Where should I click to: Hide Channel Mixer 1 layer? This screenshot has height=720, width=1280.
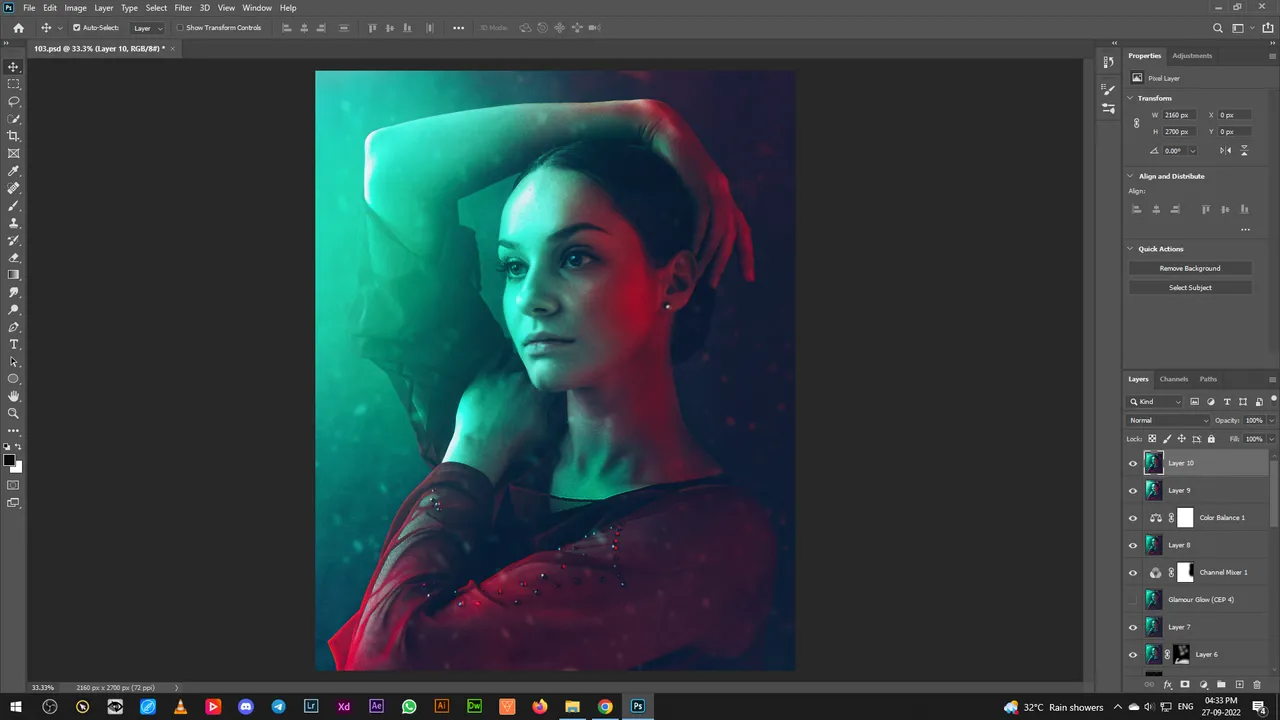tap(1133, 572)
